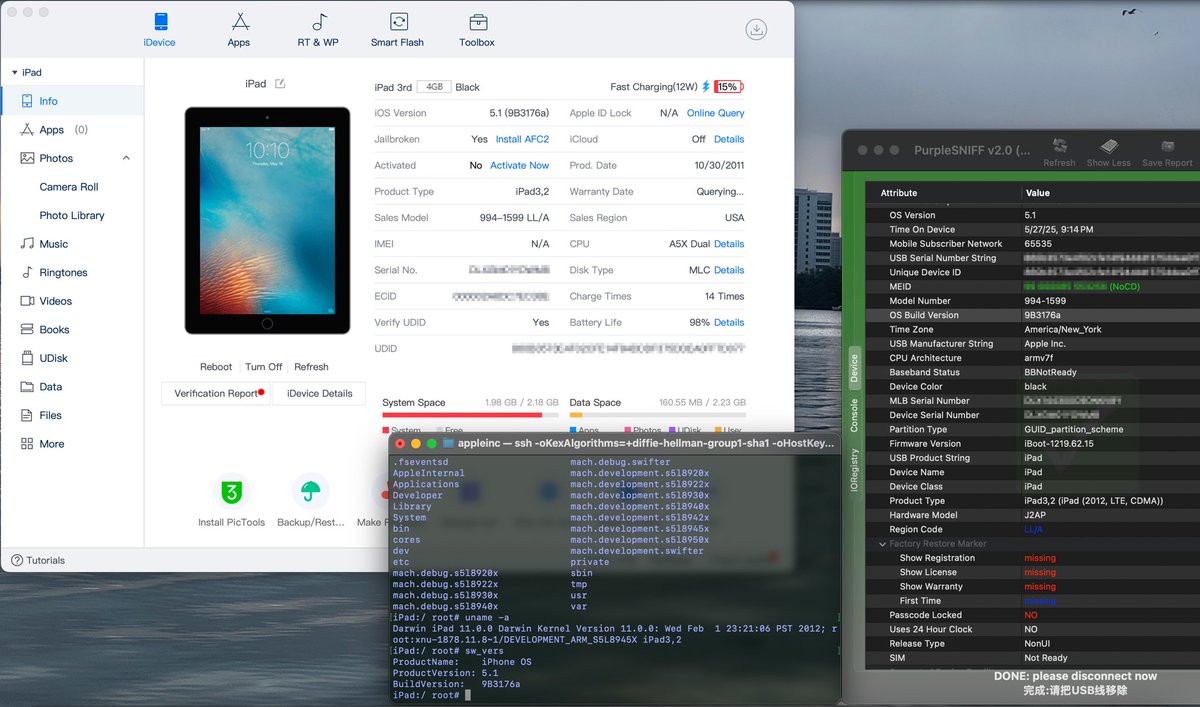Click Online Query for Apple ID Lock

click(x=716, y=113)
